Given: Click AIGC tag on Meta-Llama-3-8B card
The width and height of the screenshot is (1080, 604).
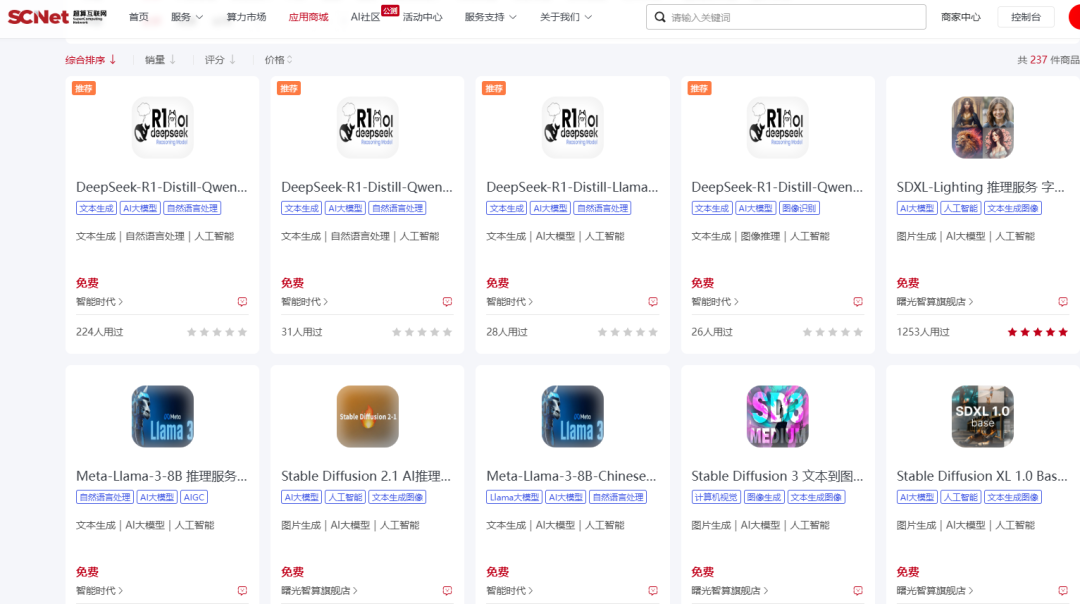Looking at the screenshot, I should point(194,497).
